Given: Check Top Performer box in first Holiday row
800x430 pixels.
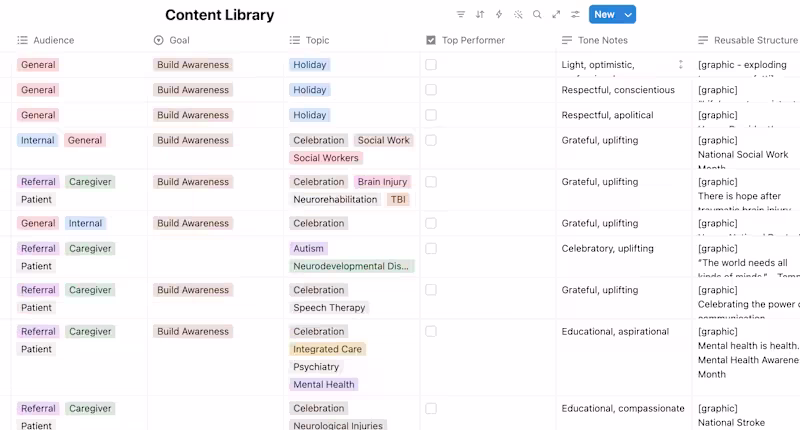Looking at the screenshot, I should (431, 65).
